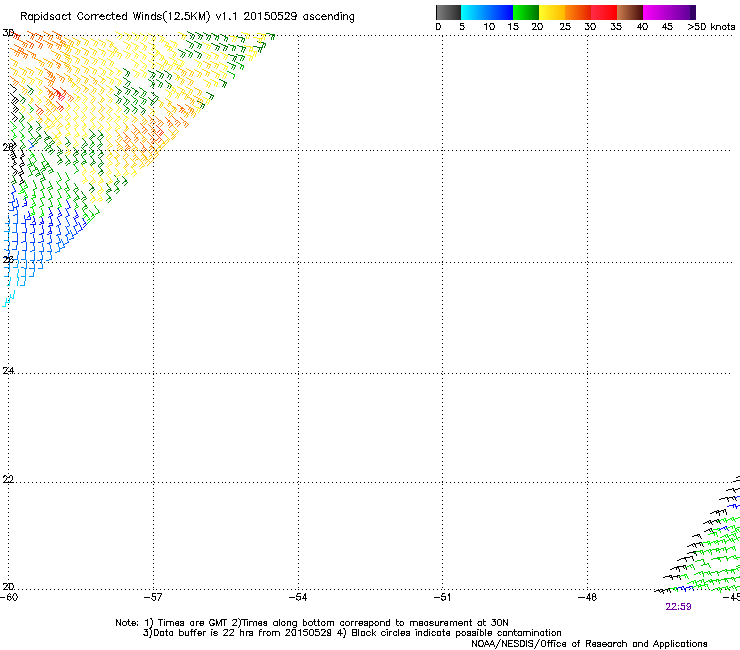Click the brown 35-40 knots legend band
Screen dimensions: 740x650
[x=630, y=12]
